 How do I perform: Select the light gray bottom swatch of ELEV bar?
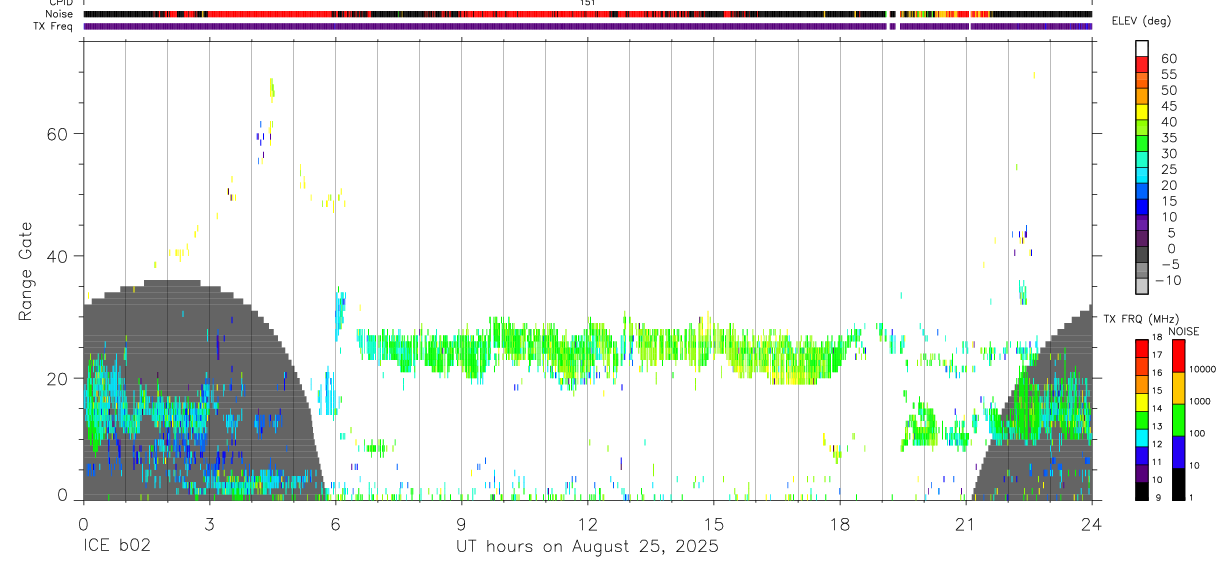(1142, 286)
